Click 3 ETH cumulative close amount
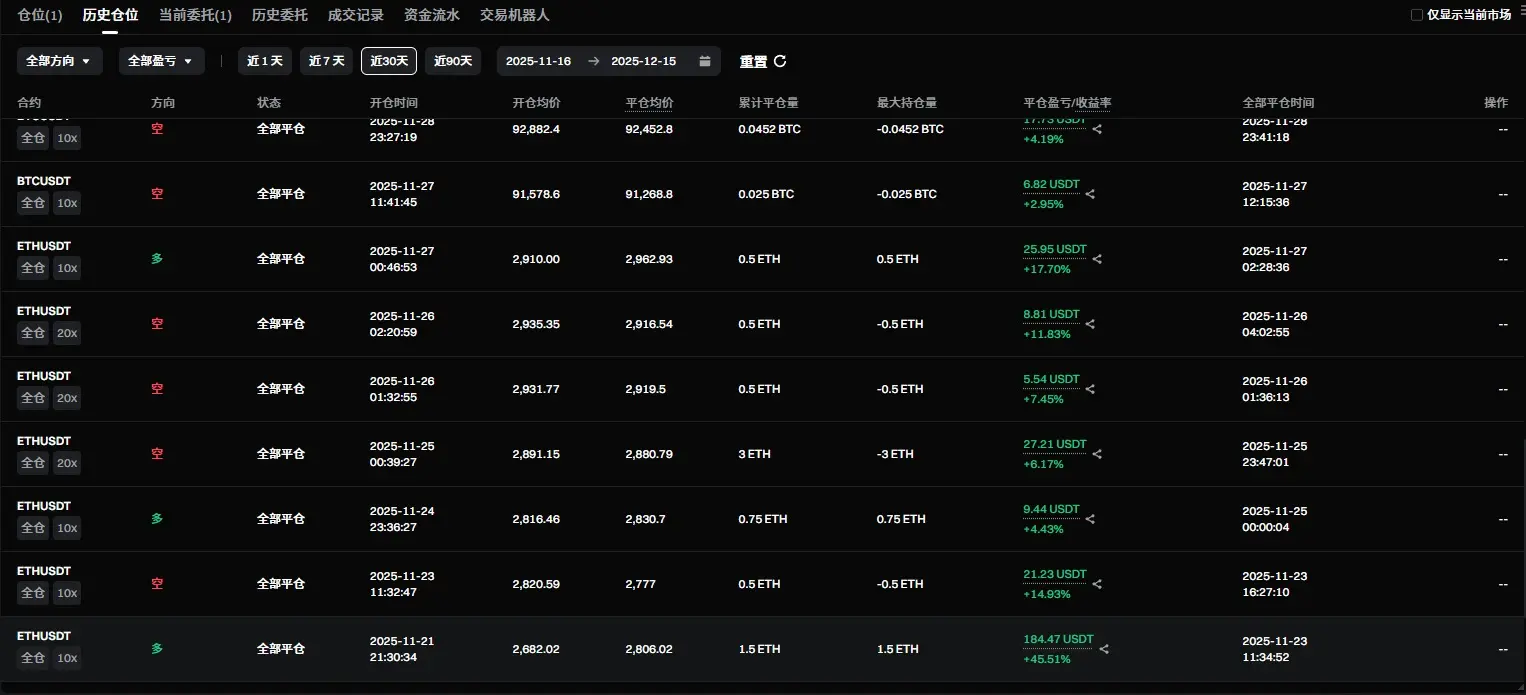Viewport: 1526px width, 695px height. [x=755, y=454]
